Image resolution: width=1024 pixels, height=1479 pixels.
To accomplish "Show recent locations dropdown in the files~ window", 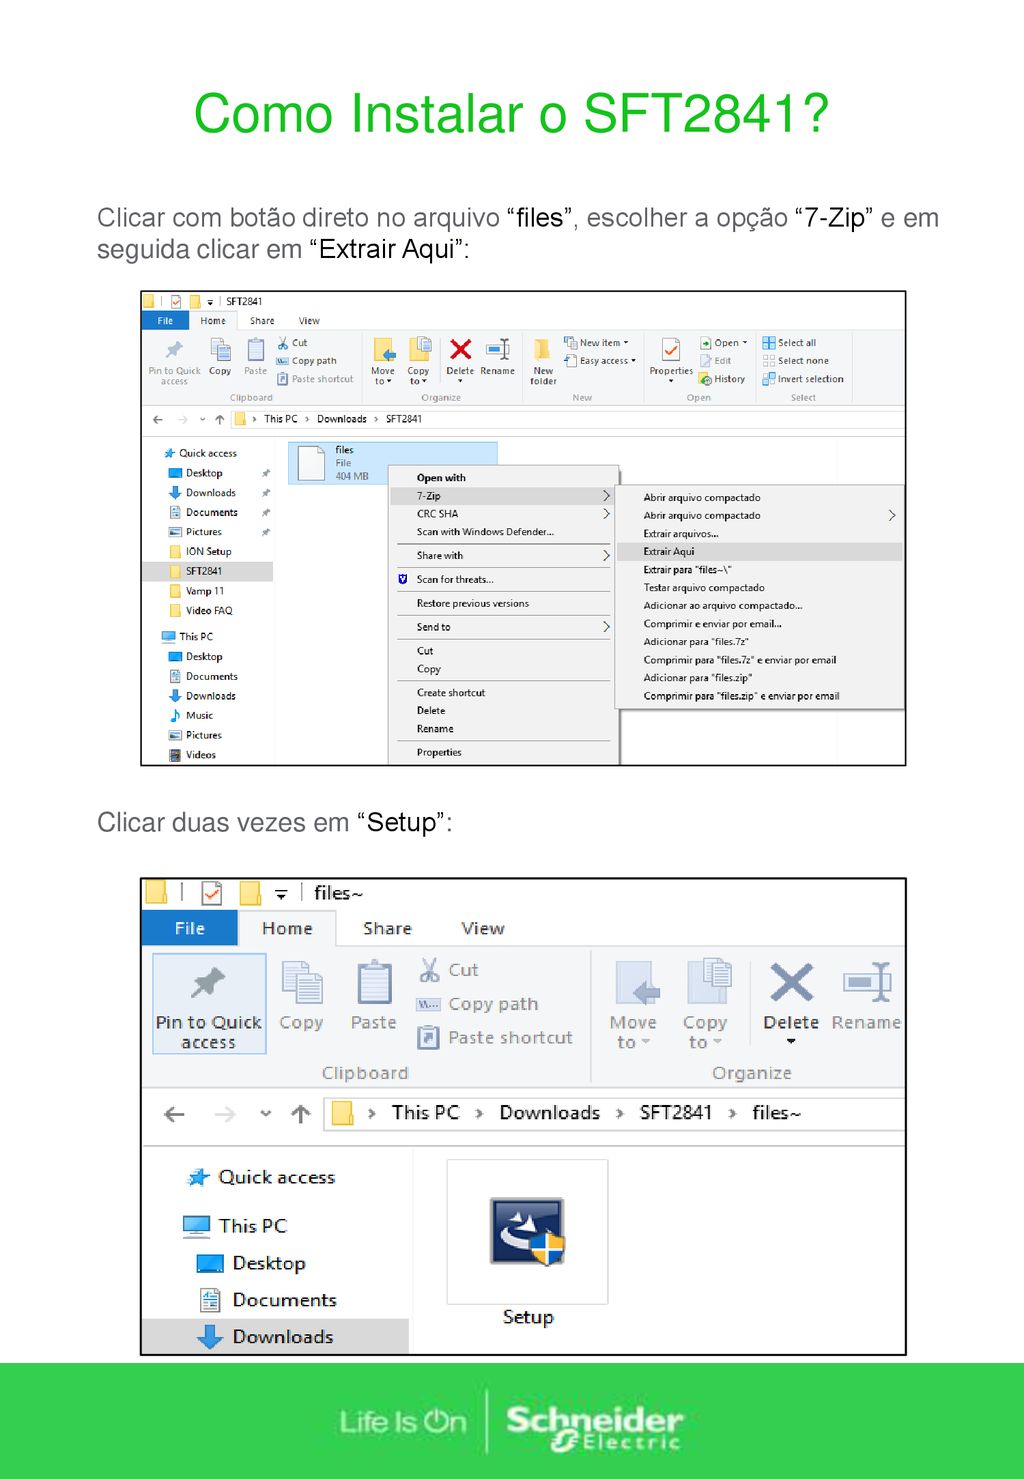I will [x=265, y=1113].
